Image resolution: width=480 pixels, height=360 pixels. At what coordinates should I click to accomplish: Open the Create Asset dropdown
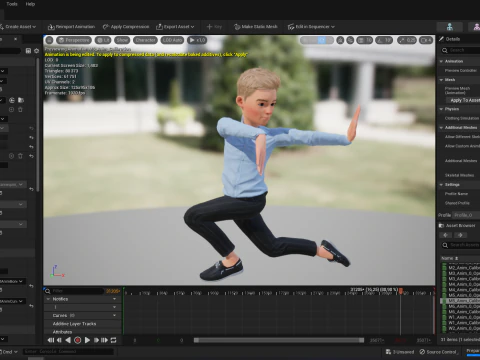pyautogui.click(x=18, y=27)
